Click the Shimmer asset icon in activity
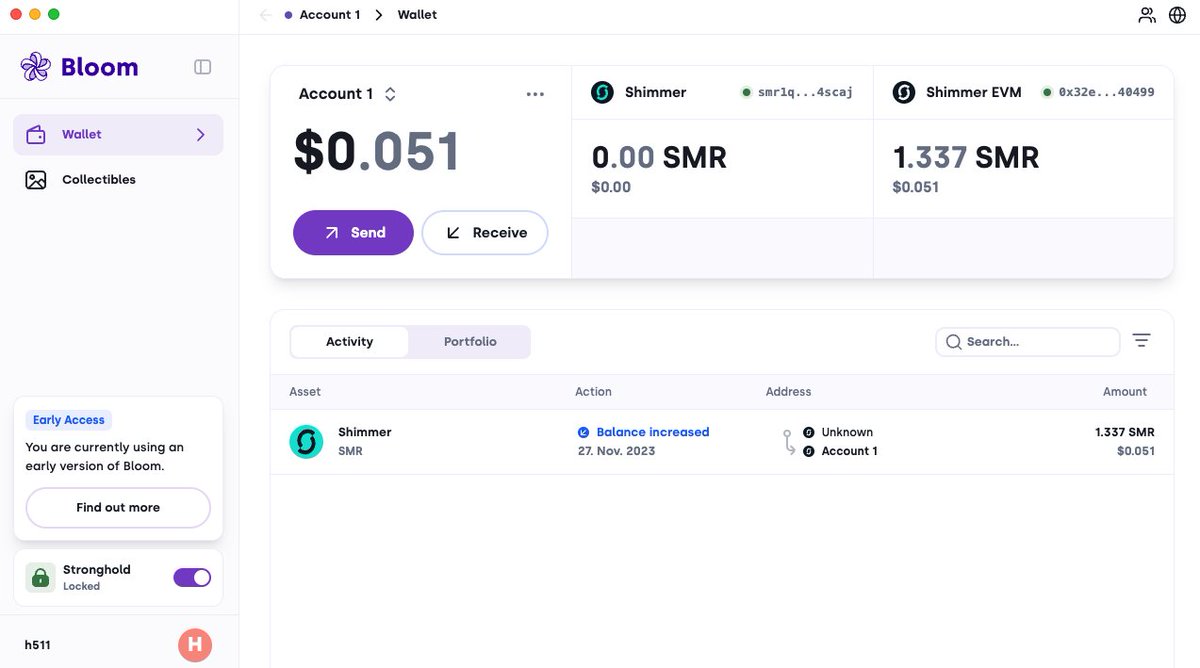 click(x=306, y=442)
